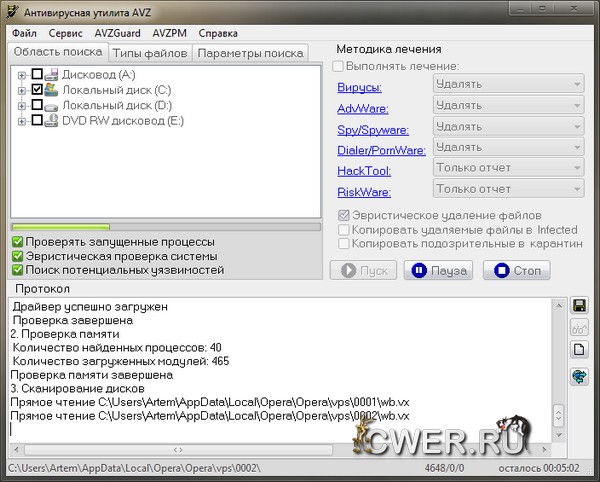Toggle Эвристическая проверка системы checkbox

(x=18, y=256)
